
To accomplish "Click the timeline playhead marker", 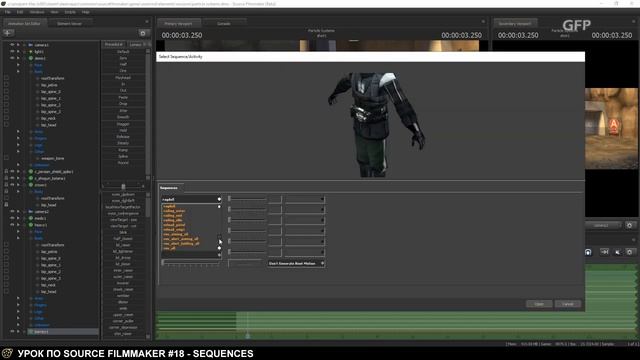I will 247,336.
